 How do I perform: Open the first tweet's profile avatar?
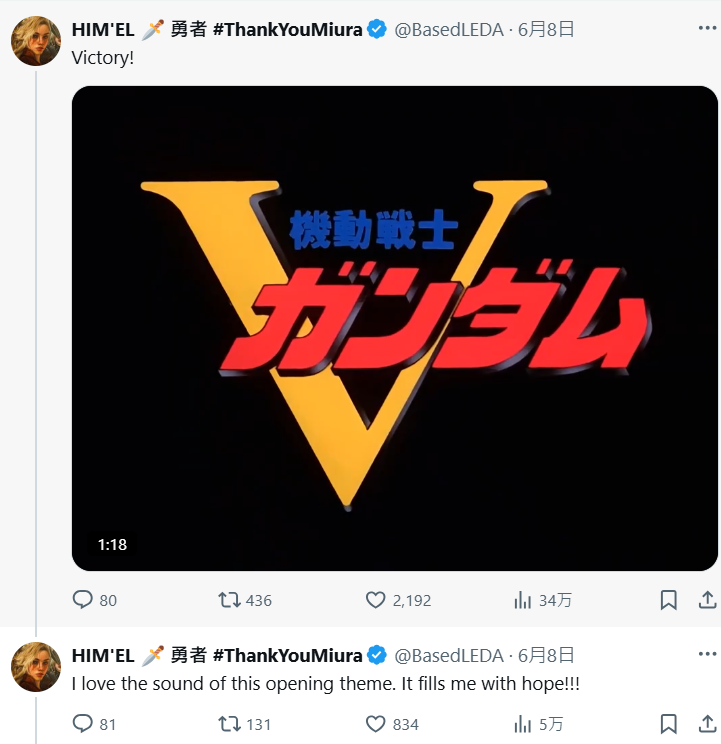click(36, 41)
